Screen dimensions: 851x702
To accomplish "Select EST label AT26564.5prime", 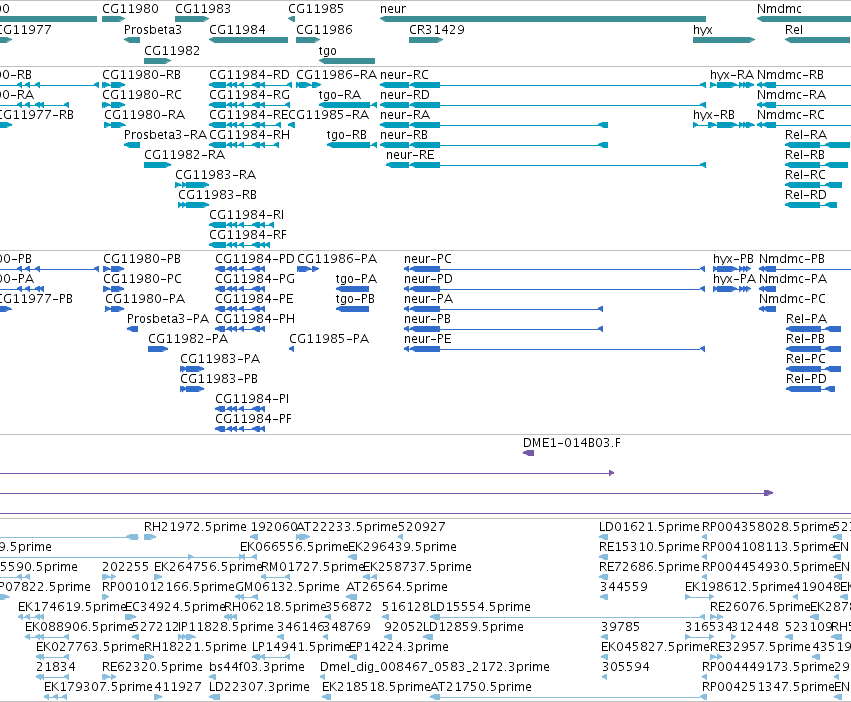I will (397, 587).
